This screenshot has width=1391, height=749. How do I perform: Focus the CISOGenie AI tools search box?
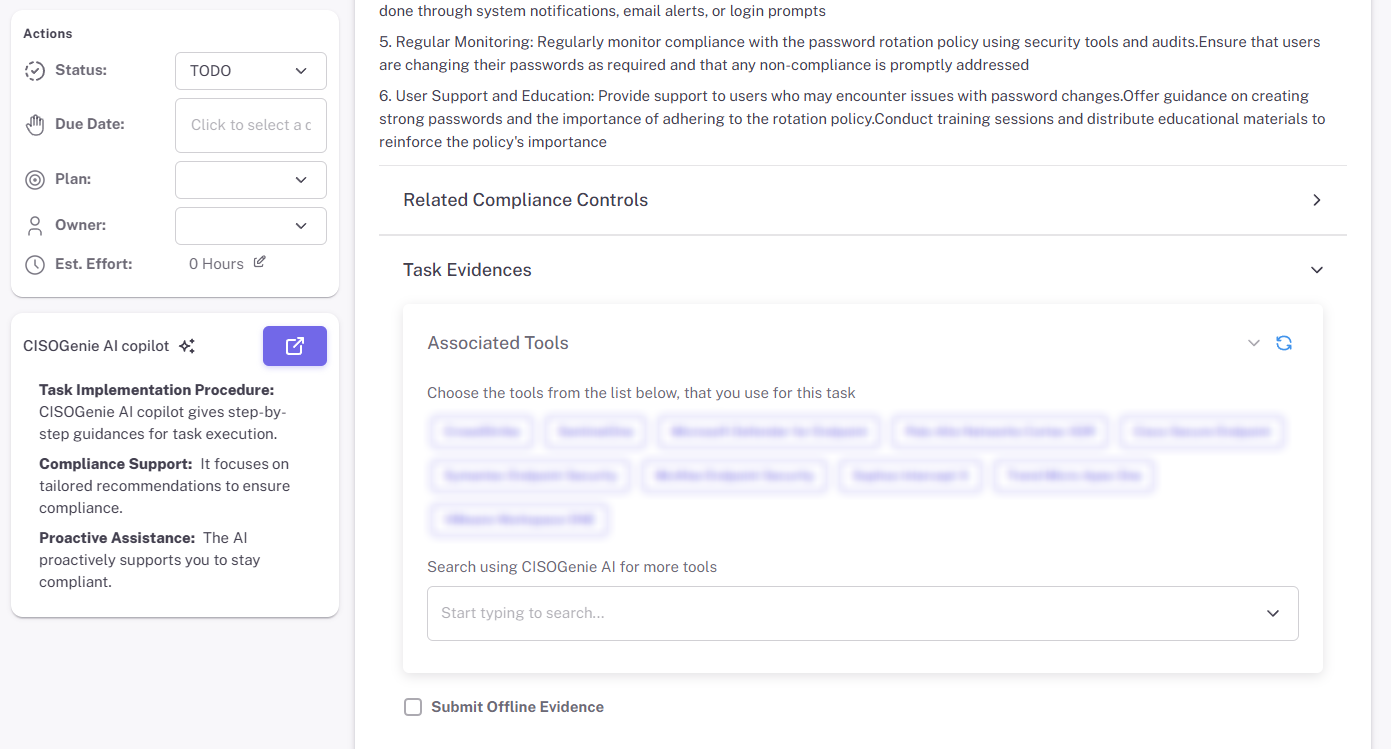coord(840,613)
